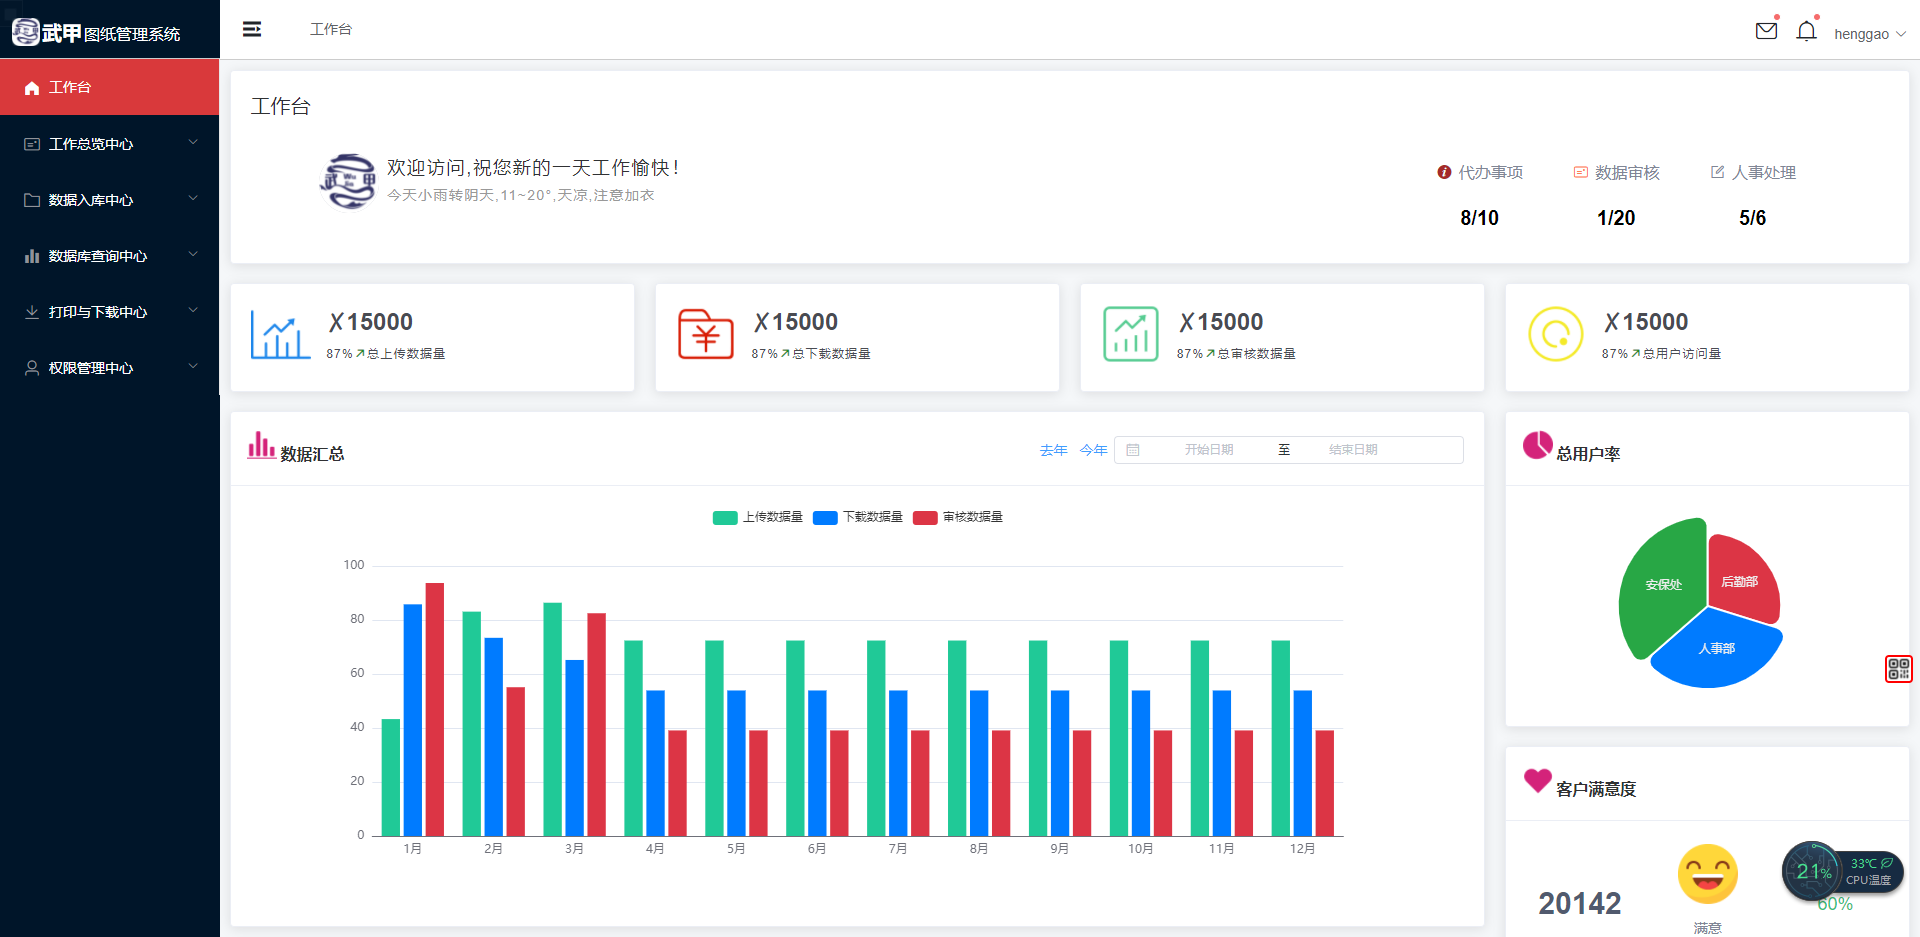Viewport: 1920px width, 937px height.
Task: Click the sidebar collapse hamburger icon
Action: (252, 29)
